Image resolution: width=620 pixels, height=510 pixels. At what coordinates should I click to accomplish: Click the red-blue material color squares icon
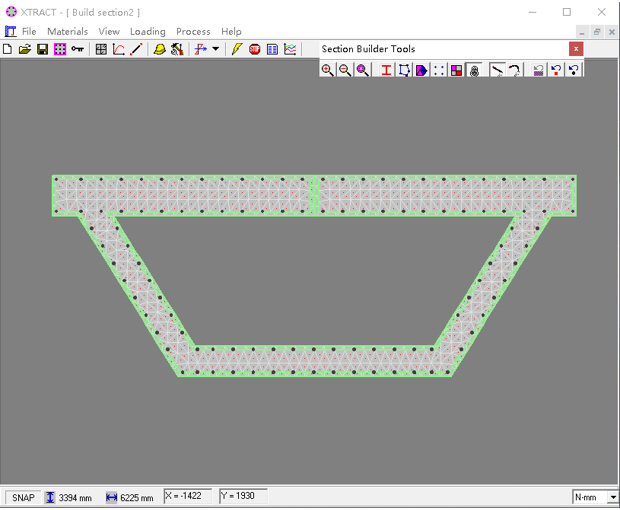pyautogui.click(x=456, y=70)
